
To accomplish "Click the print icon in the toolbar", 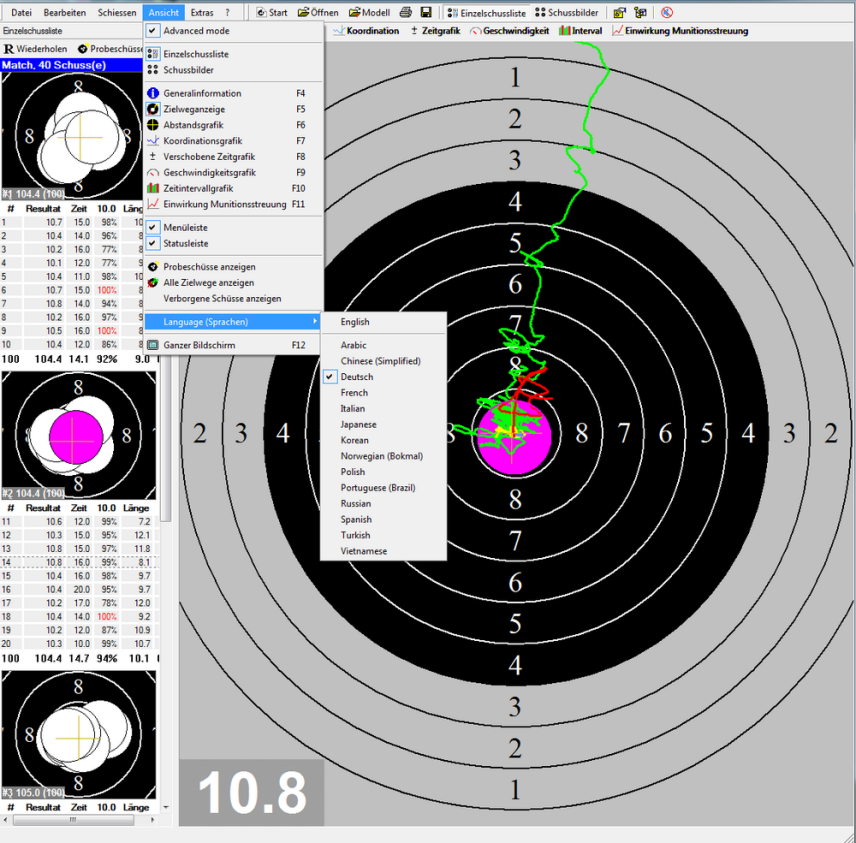I will click(405, 13).
